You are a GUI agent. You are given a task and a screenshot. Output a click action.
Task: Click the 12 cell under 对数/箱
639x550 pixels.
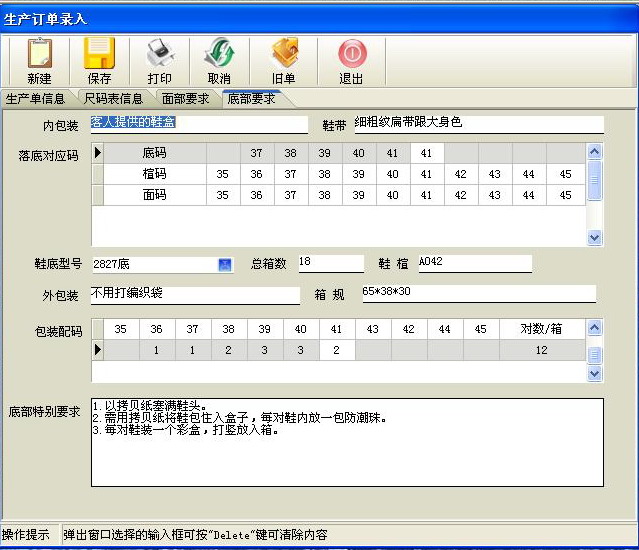pyautogui.click(x=542, y=350)
